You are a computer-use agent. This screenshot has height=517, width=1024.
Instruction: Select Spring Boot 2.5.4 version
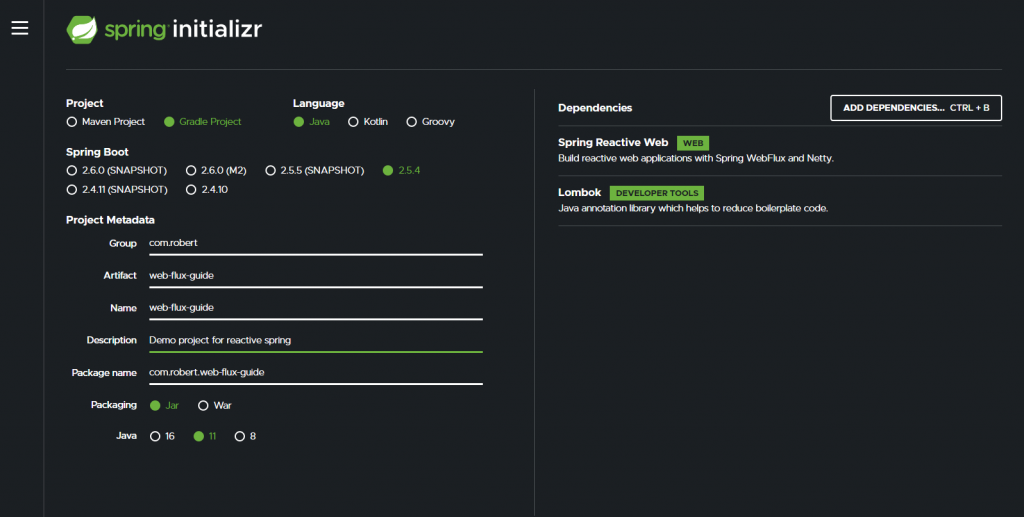402,170
